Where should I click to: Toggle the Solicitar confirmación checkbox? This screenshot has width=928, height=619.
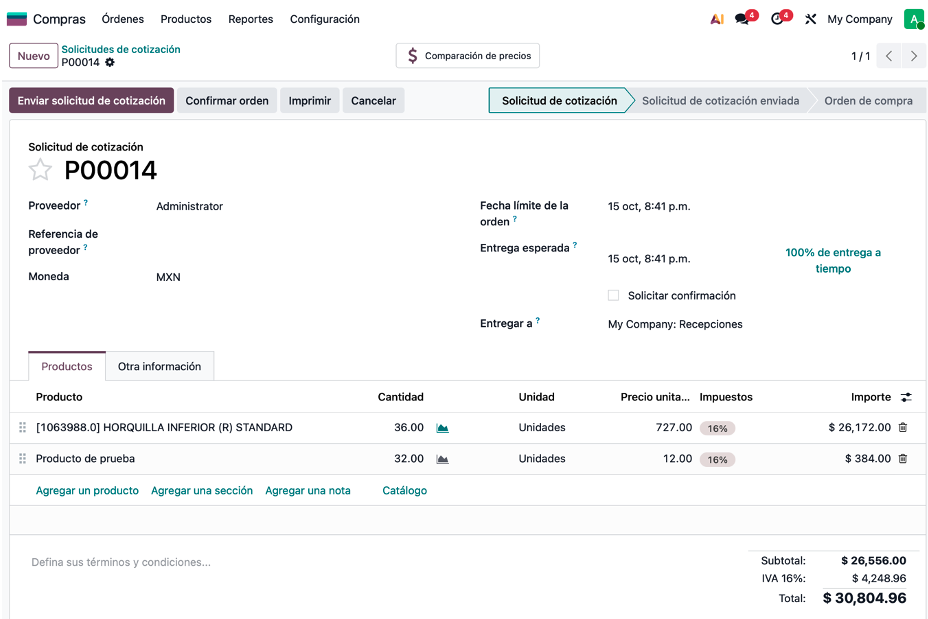pyautogui.click(x=613, y=295)
